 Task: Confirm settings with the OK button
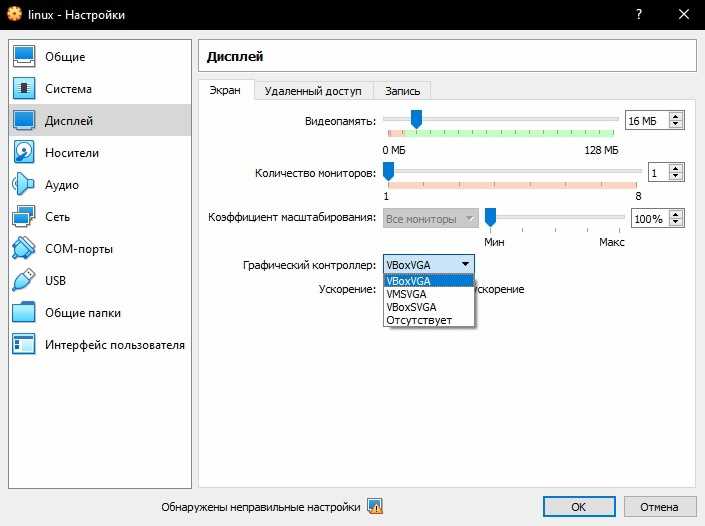pos(579,507)
